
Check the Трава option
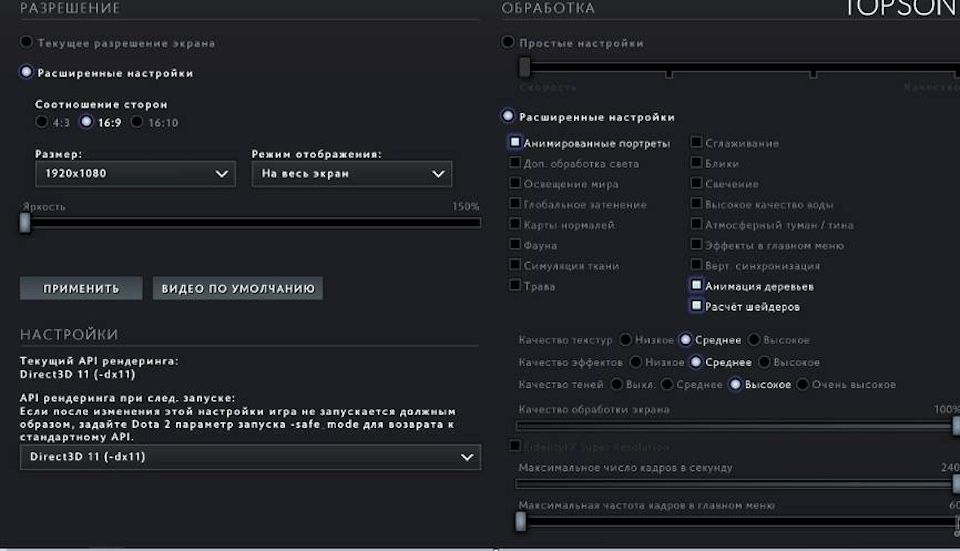(x=515, y=286)
